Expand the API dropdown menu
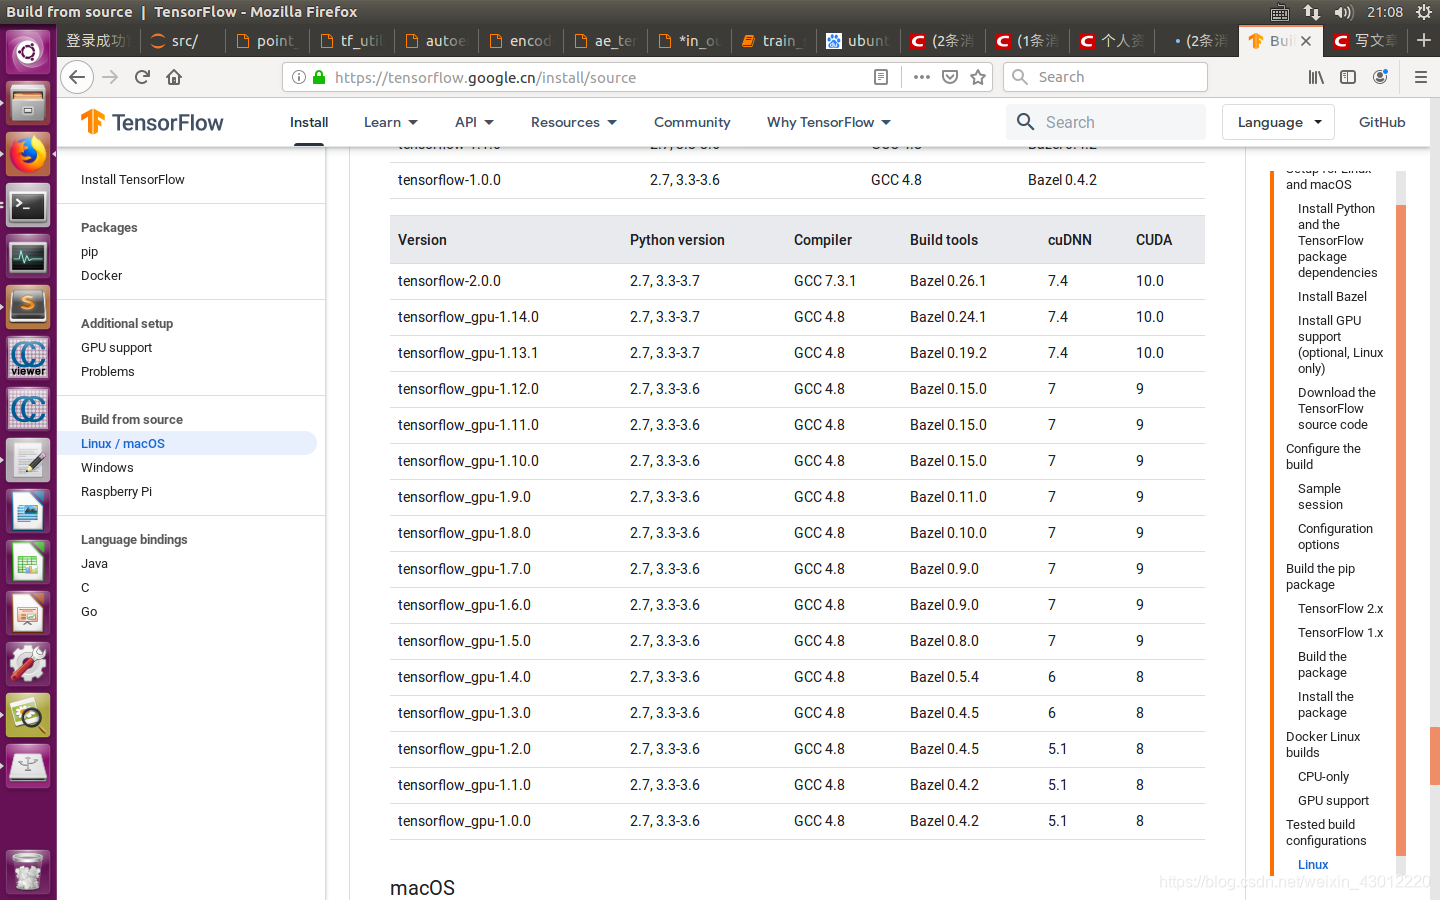Screen dimensions: 1440x900 coord(475,122)
